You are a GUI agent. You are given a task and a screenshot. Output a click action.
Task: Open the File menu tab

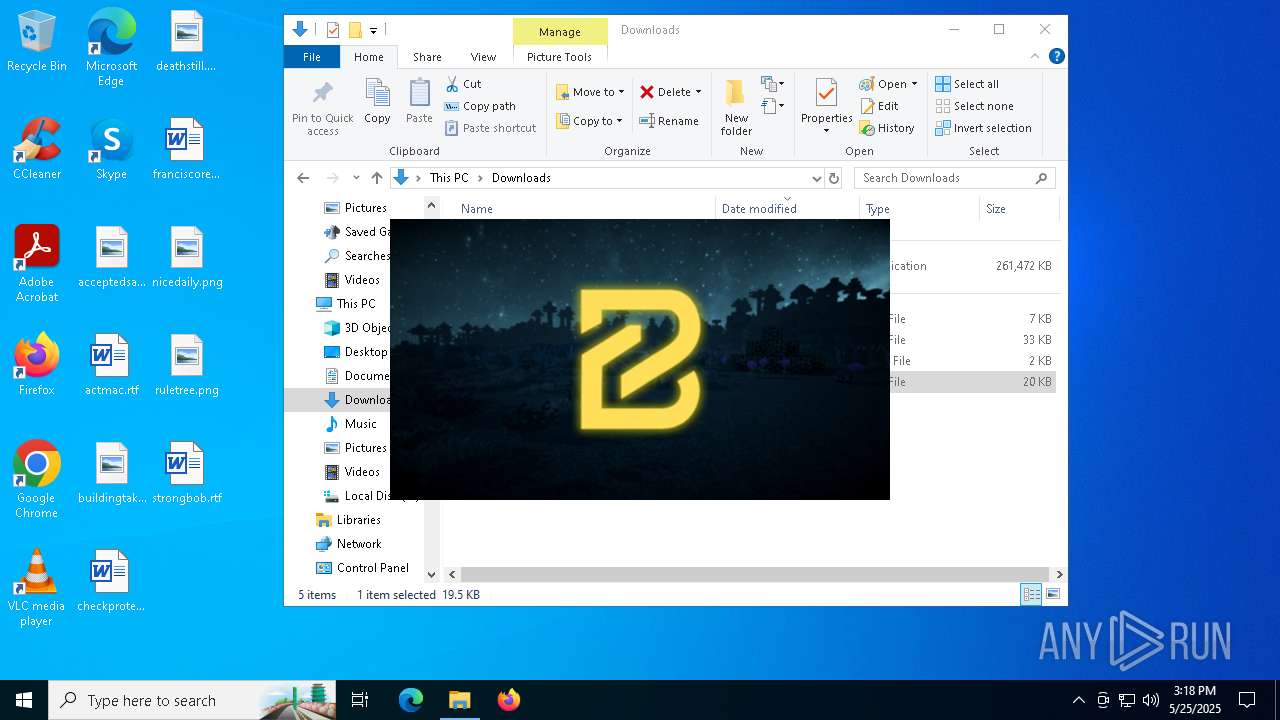[312, 57]
